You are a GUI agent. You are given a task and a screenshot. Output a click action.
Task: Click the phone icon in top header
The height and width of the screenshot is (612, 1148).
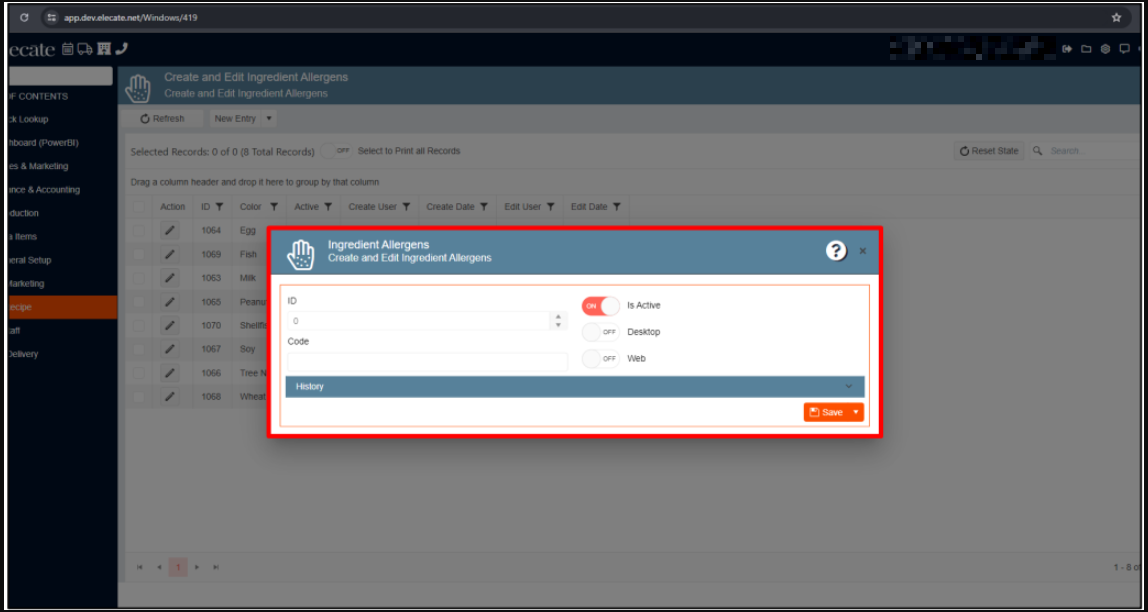[x=121, y=49]
